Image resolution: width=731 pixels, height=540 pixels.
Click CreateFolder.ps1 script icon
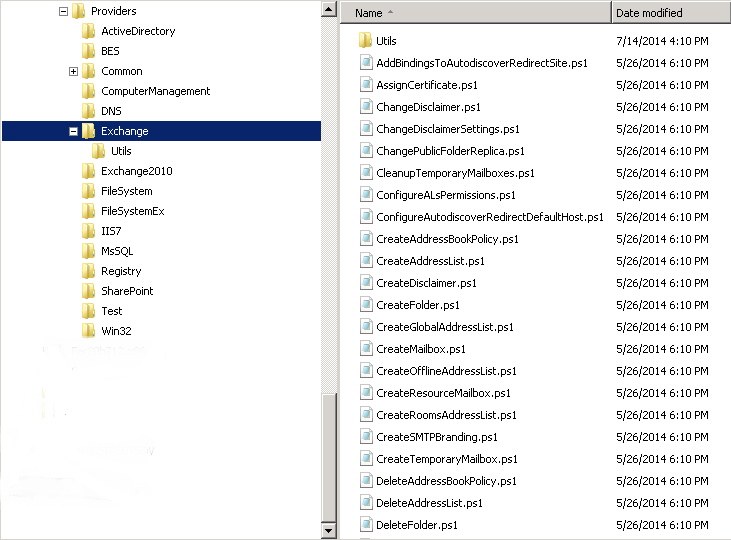pos(366,305)
